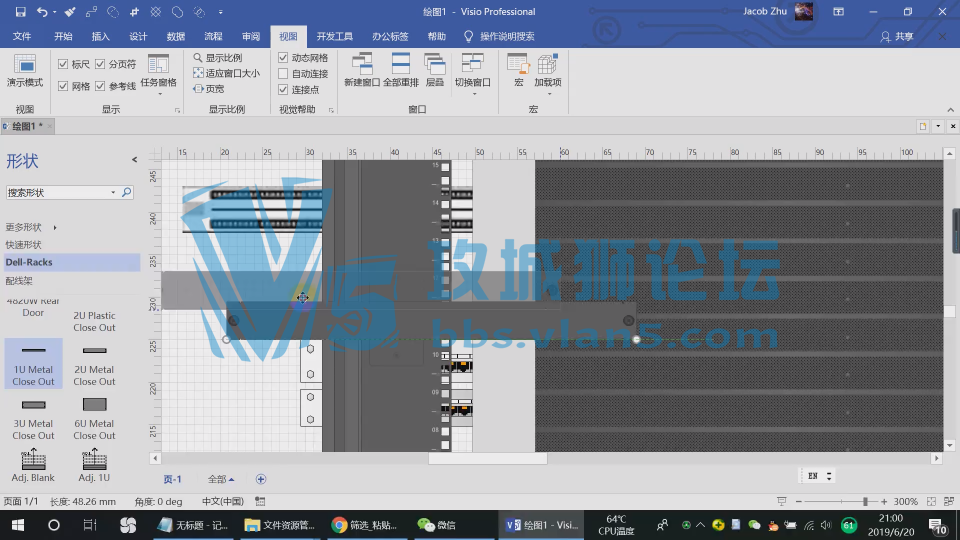Start 演示模式 presentation mode

click(24, 71)
